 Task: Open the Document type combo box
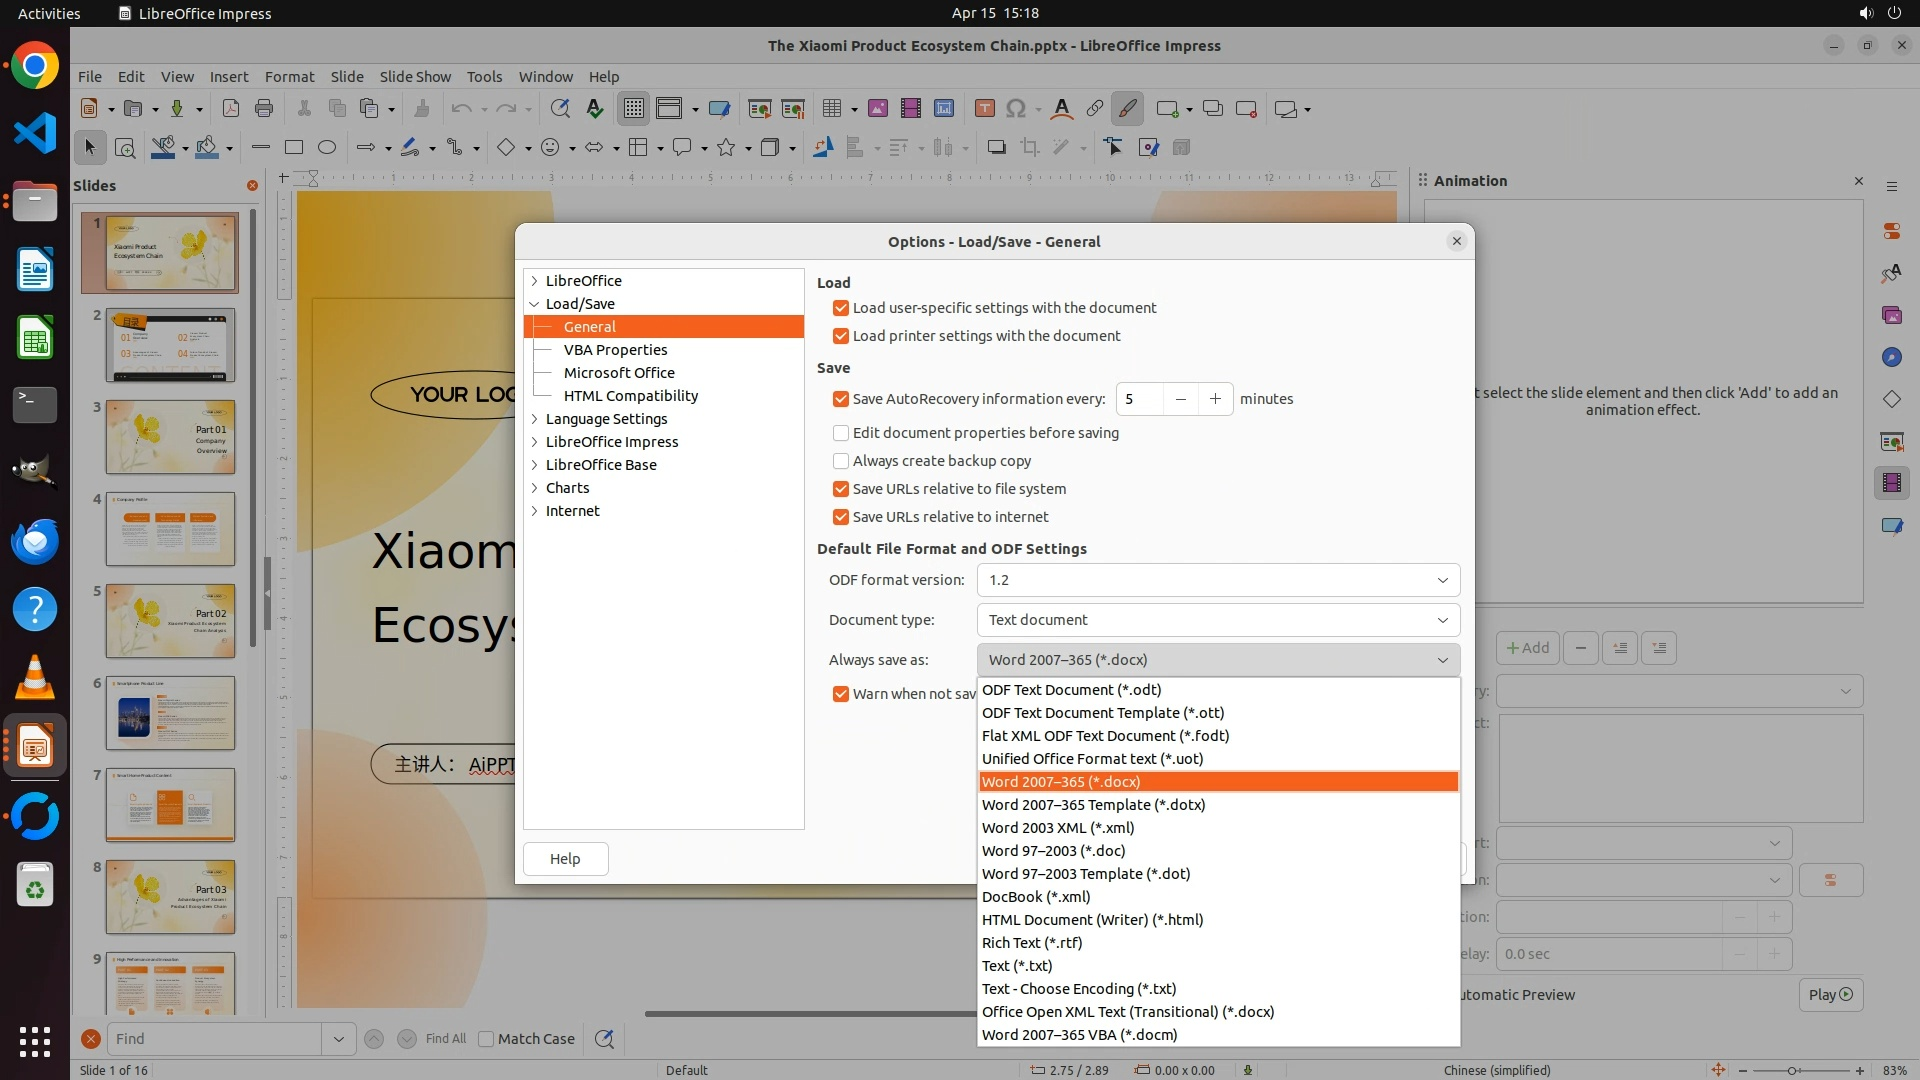[x=1217, y=620]
